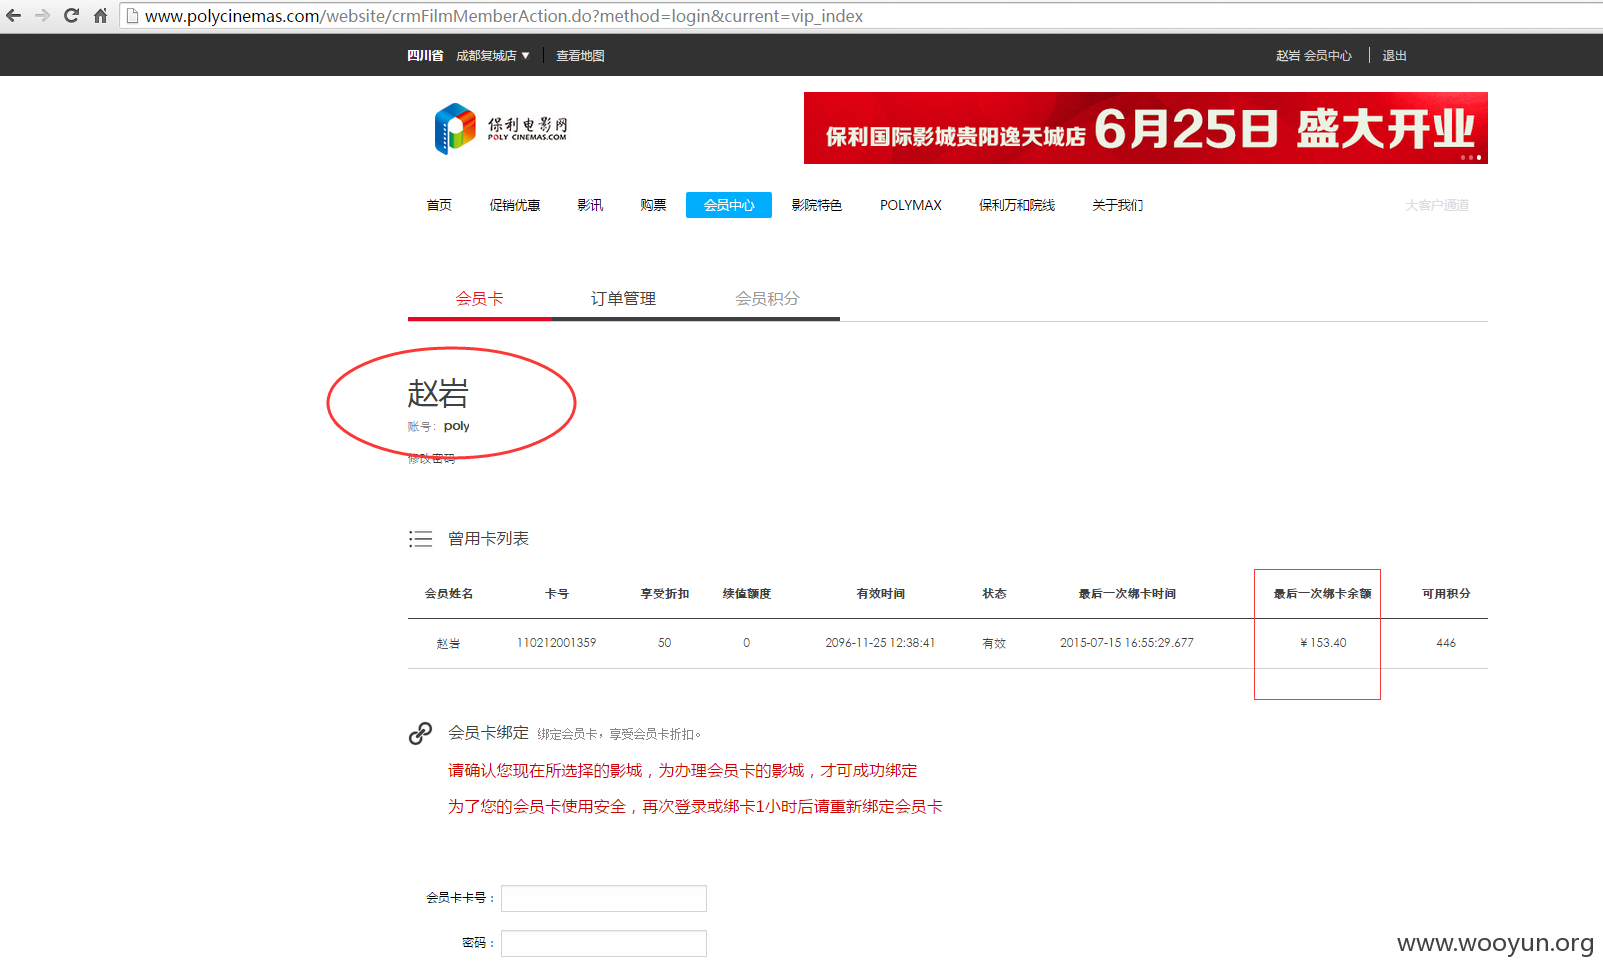The width and height of the screenshot is (1603, 972).
Task: Click the 最后一次绑卡时间 column header
Action: 1127,594
